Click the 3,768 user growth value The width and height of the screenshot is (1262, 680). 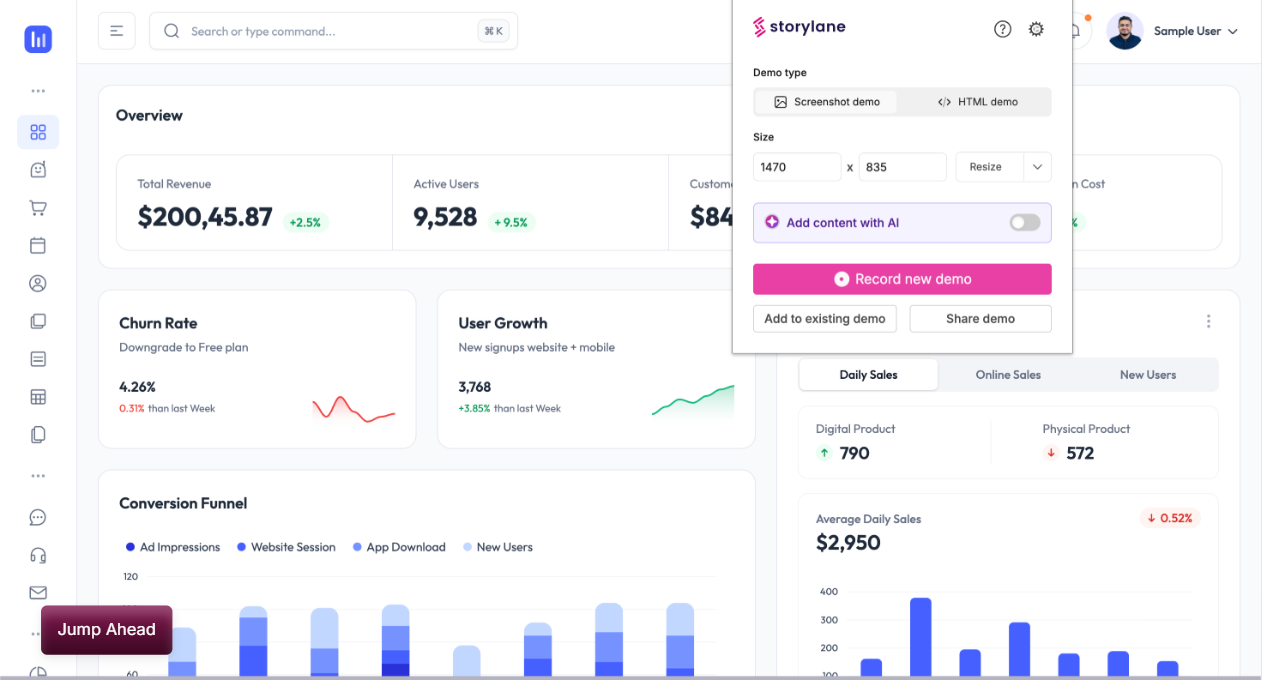tap(474, 387)
